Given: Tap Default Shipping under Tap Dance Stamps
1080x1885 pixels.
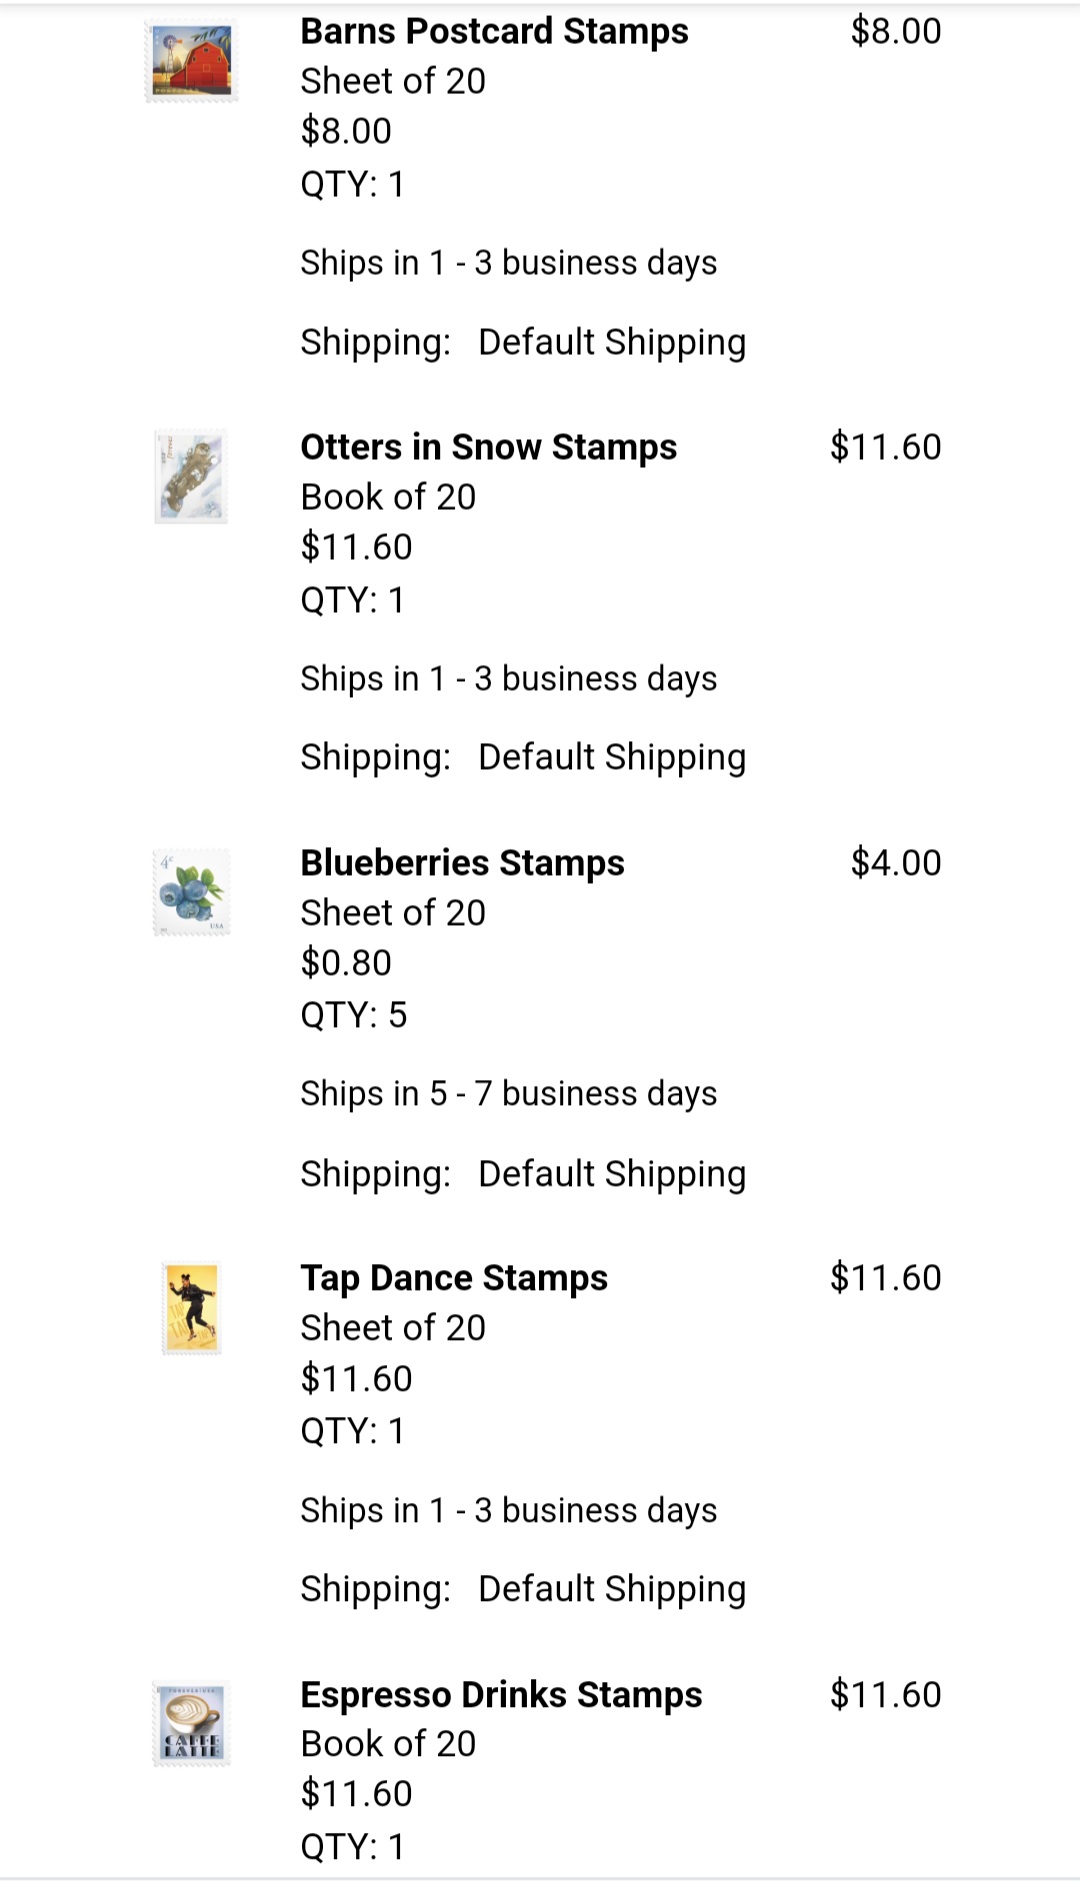Looking at the screenshot, I should coord(612,1589).
